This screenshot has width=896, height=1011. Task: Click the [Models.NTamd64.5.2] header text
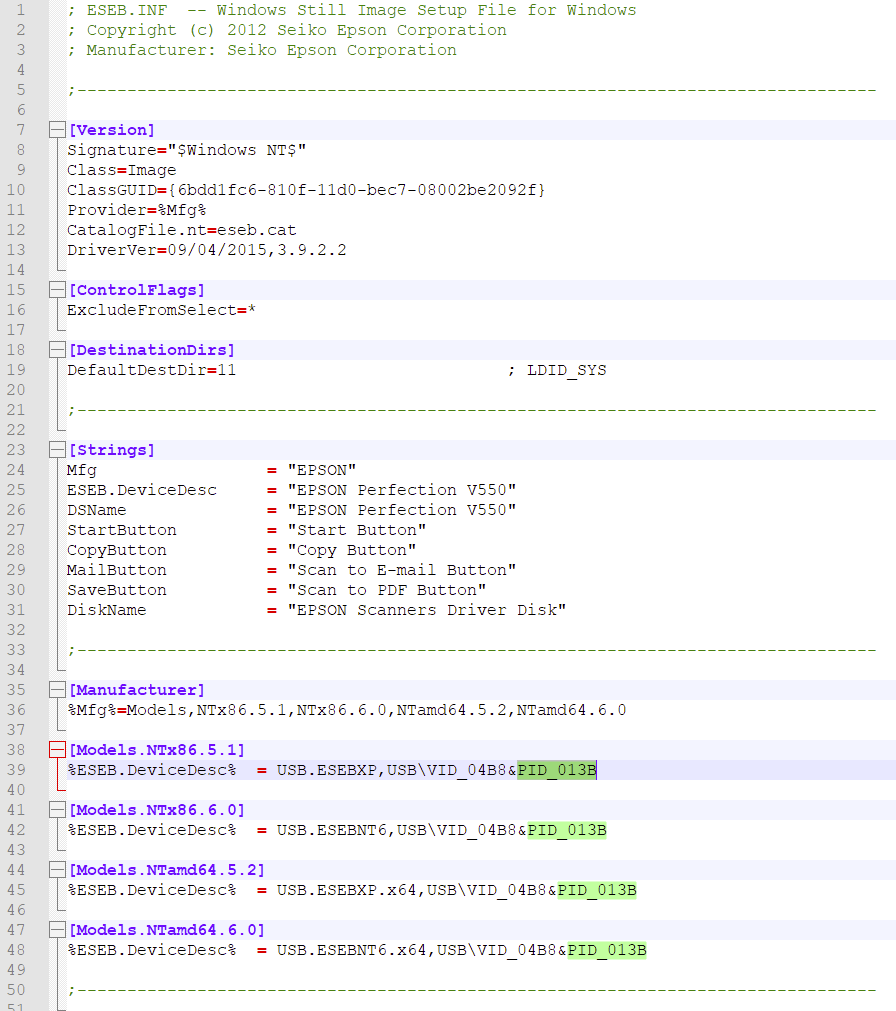point(166,869)
